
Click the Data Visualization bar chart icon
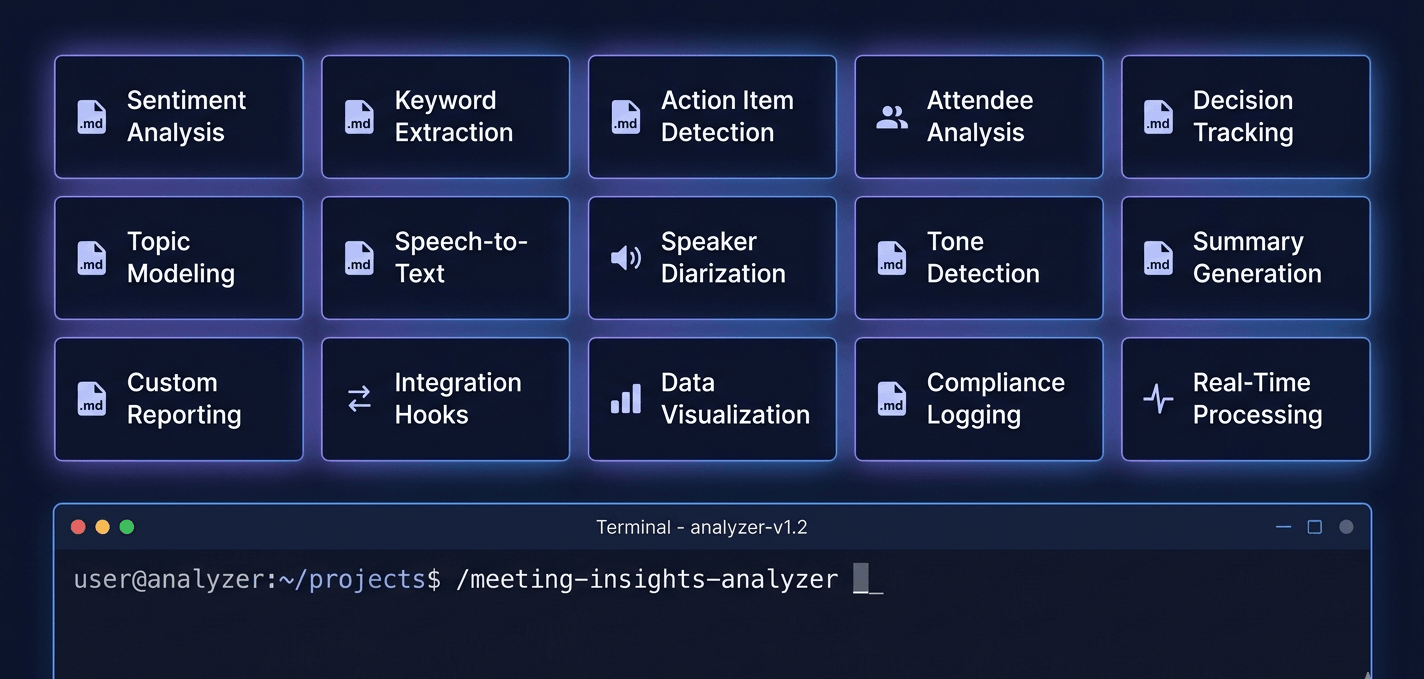[625, 398]
